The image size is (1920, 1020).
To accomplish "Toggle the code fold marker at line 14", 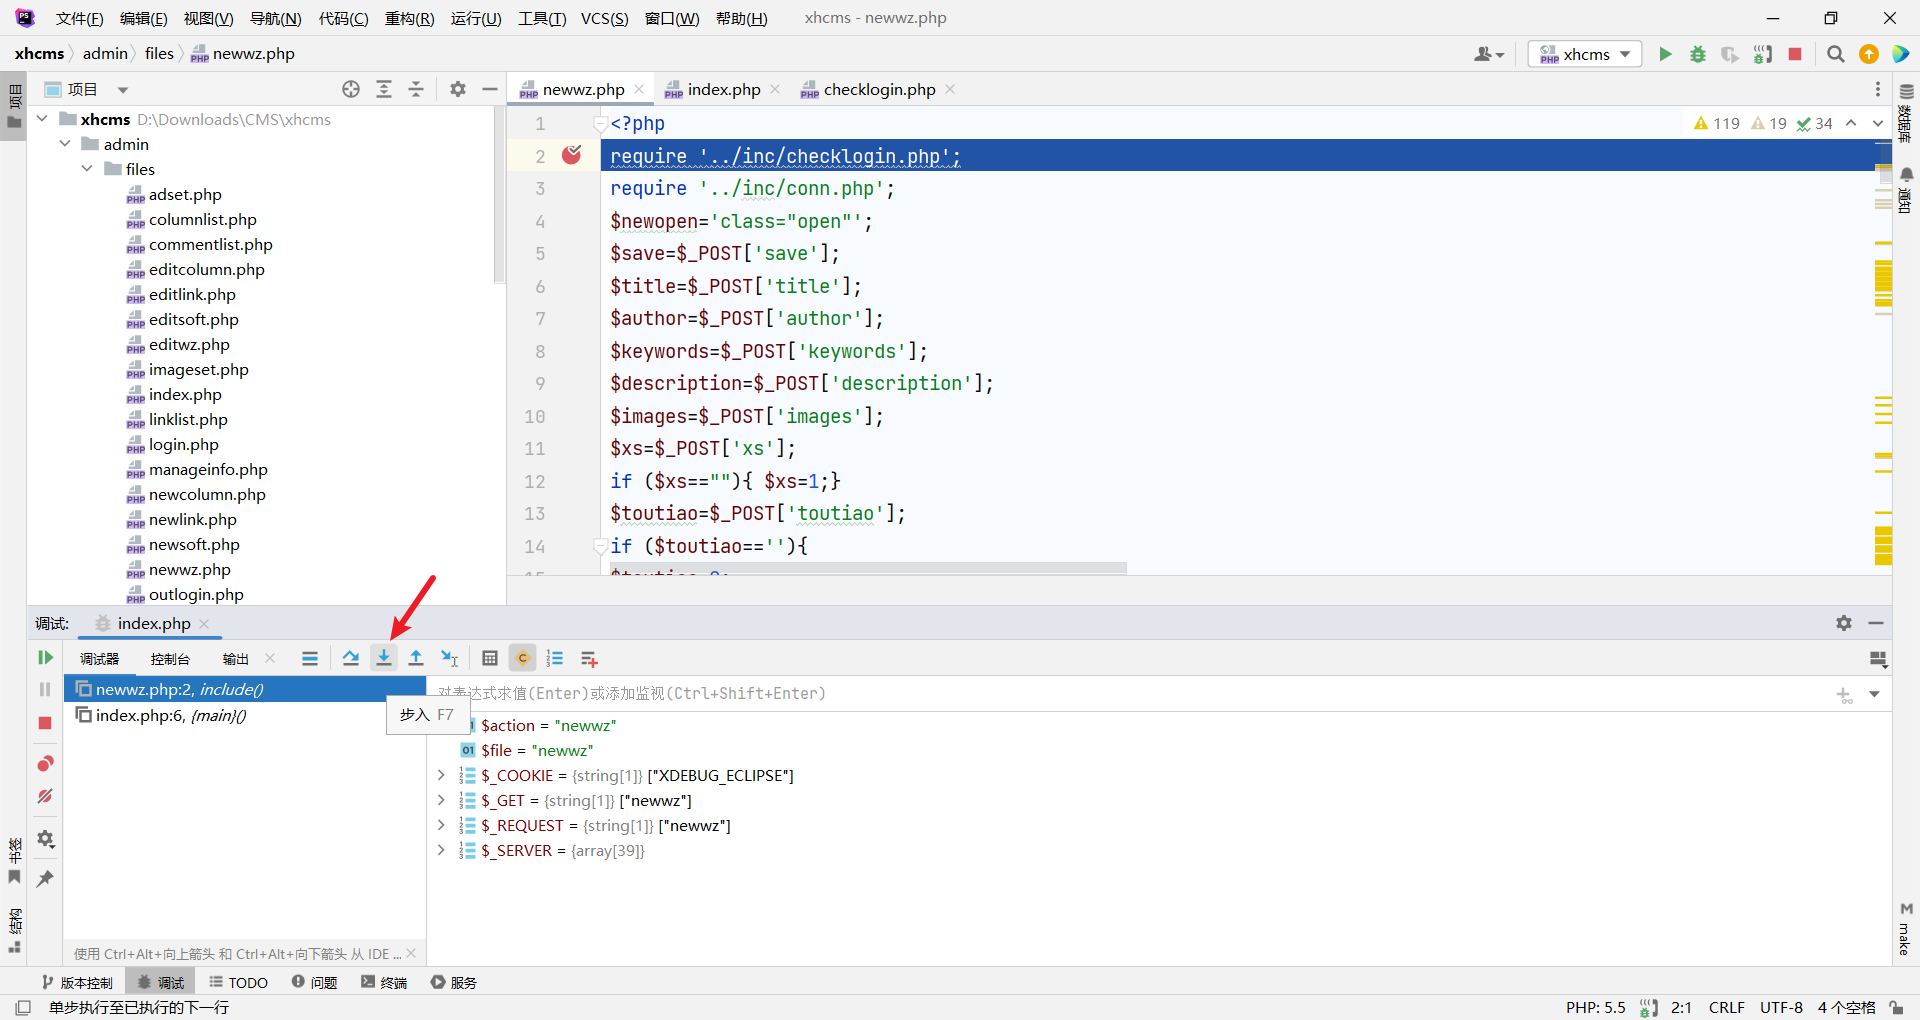I will (x=600, y=546).
